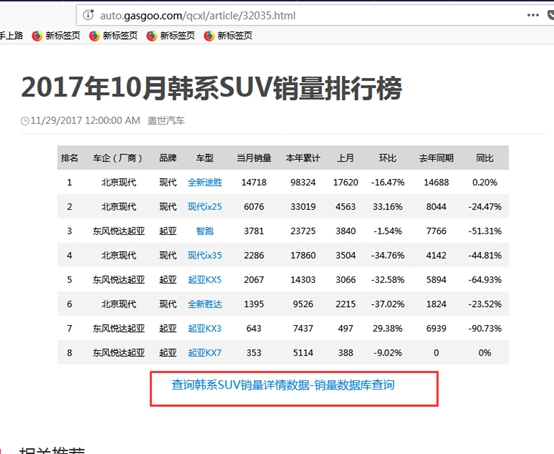
Task: Click the 盖世汽车 source label
Action: [166, 121]
